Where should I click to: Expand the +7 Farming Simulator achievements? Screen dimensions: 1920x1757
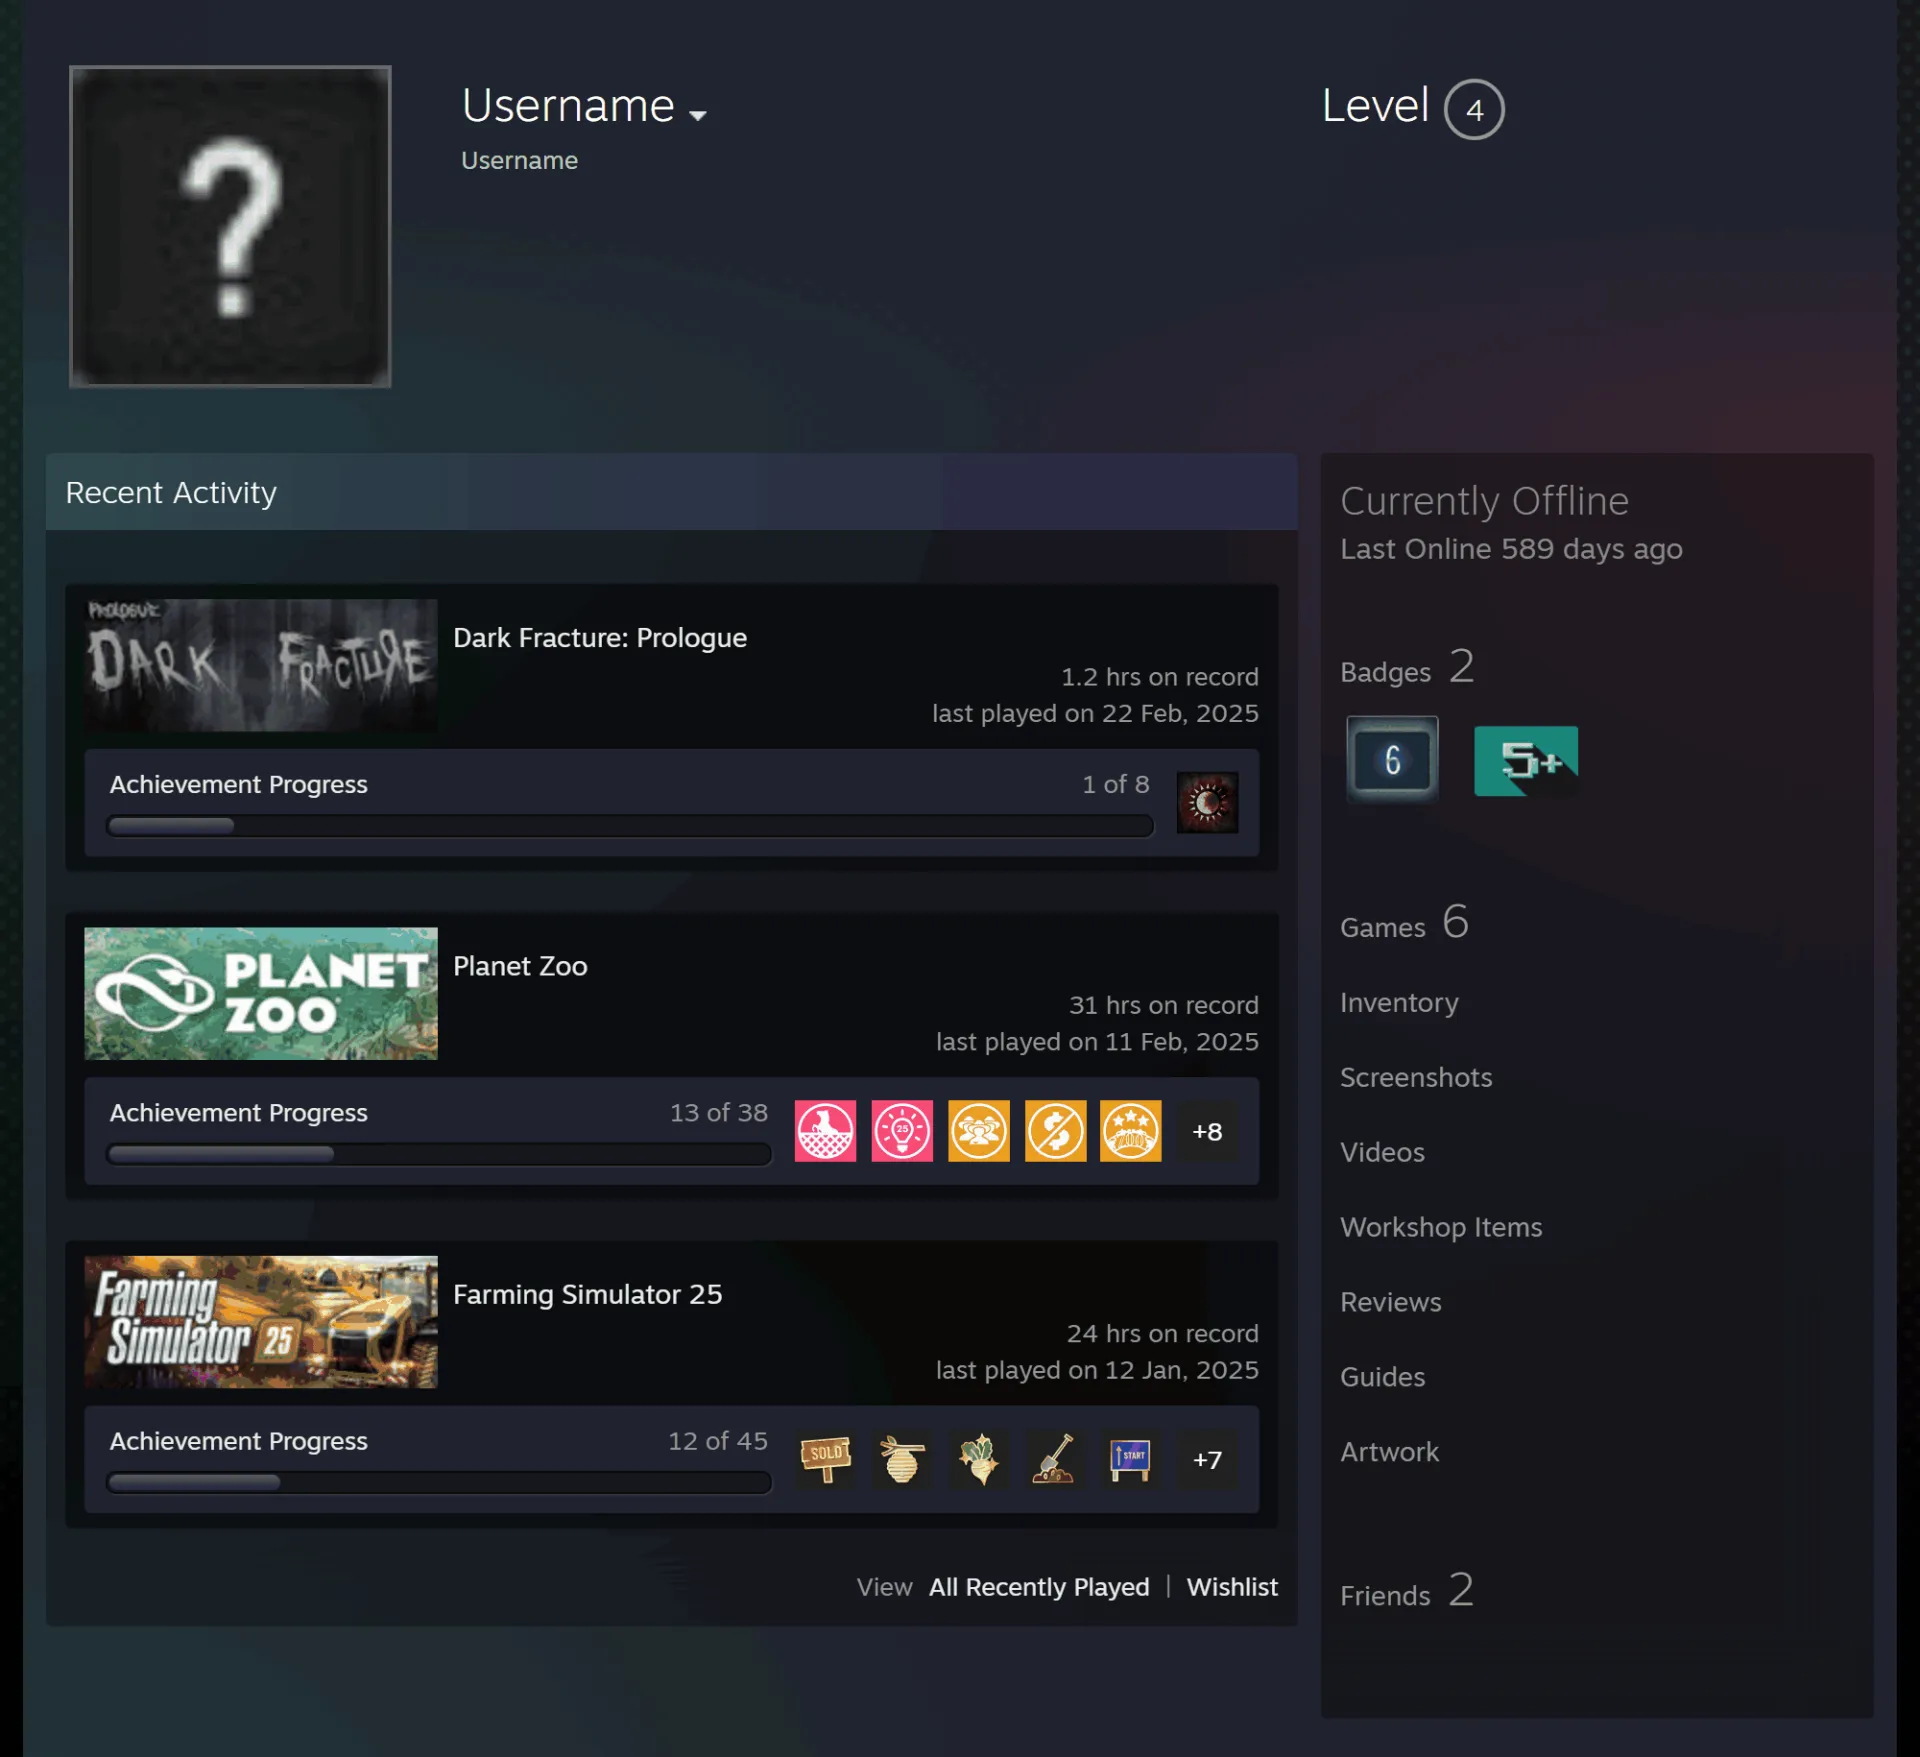(1207, 1459)
